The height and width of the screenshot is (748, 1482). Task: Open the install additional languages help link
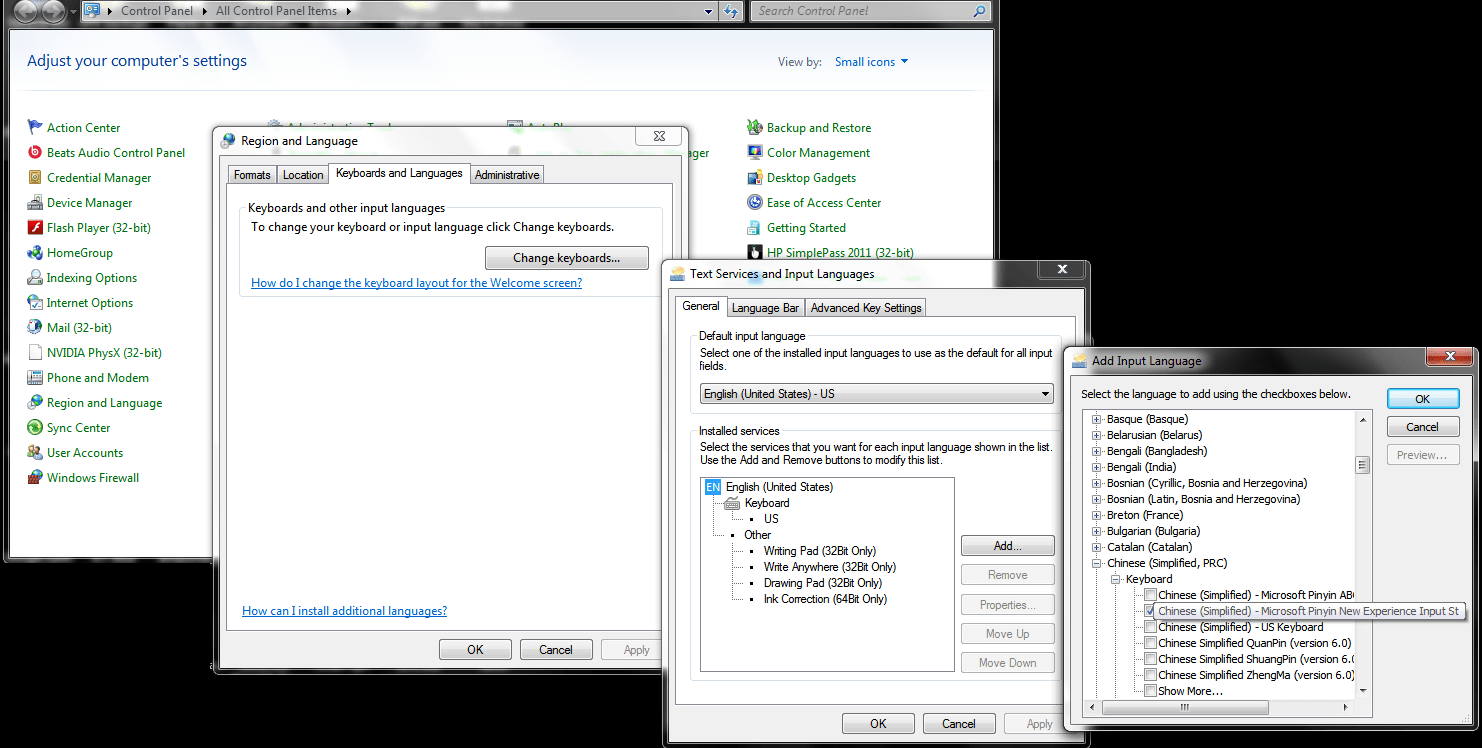(x=344, y=611)
